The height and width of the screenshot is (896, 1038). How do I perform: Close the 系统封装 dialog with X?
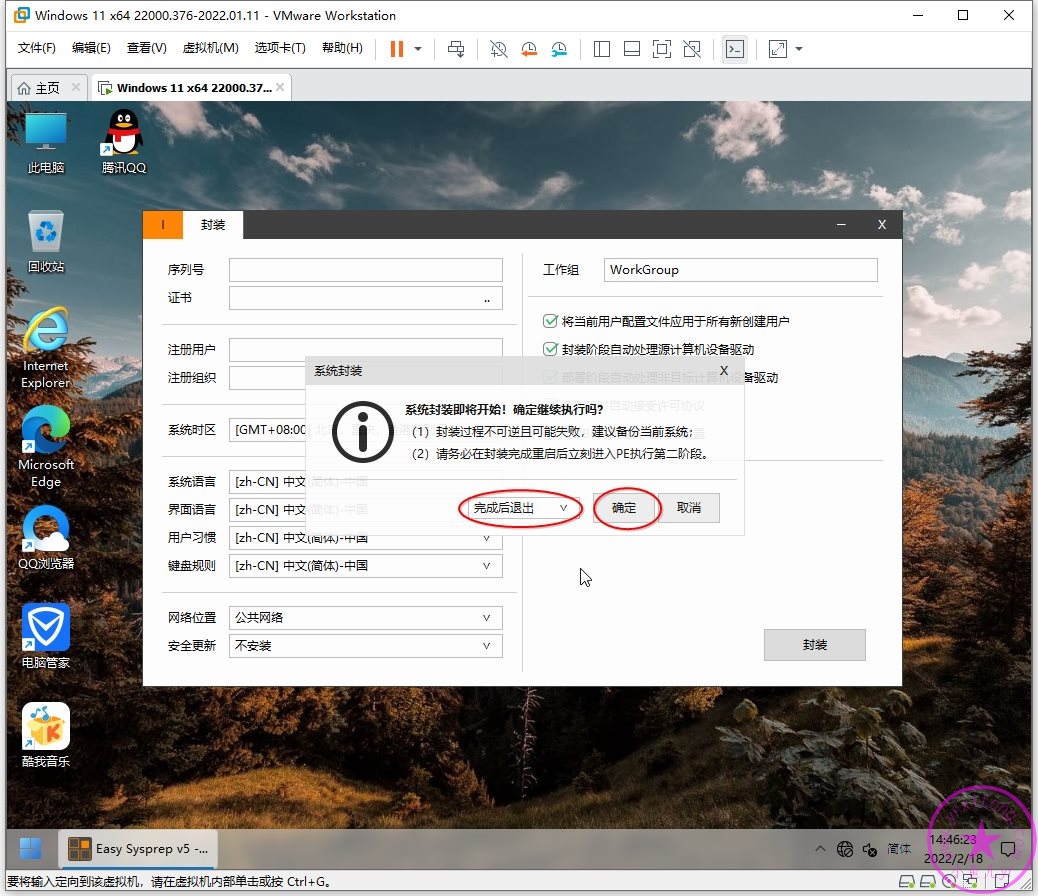click(x=724, y=370)
